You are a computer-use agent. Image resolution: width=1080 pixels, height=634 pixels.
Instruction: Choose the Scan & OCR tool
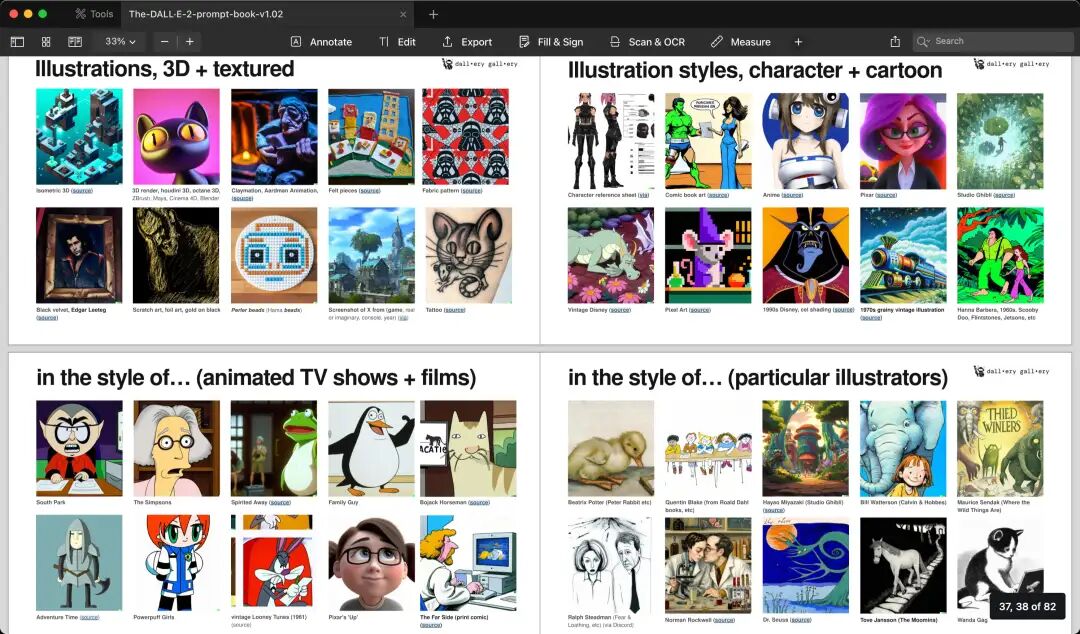coord(647,42)
